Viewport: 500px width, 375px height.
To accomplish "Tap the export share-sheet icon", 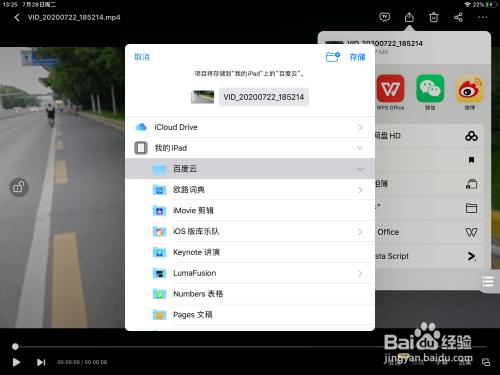I will tap(409, 17).
